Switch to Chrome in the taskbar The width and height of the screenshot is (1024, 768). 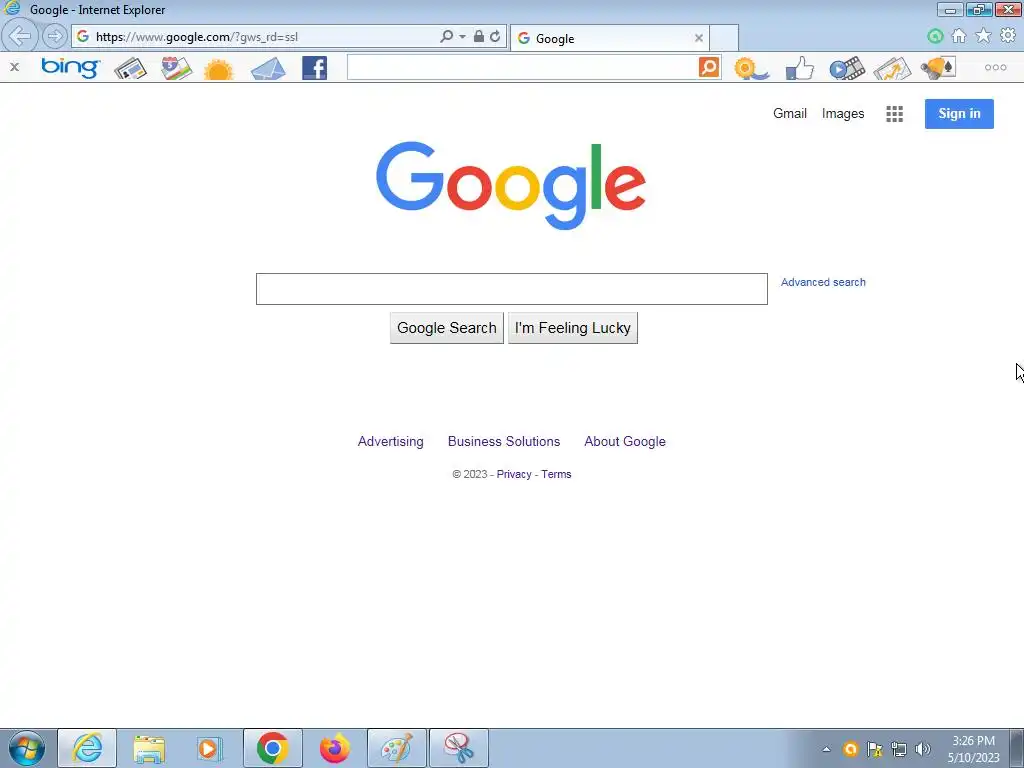(x=272, y=748)
